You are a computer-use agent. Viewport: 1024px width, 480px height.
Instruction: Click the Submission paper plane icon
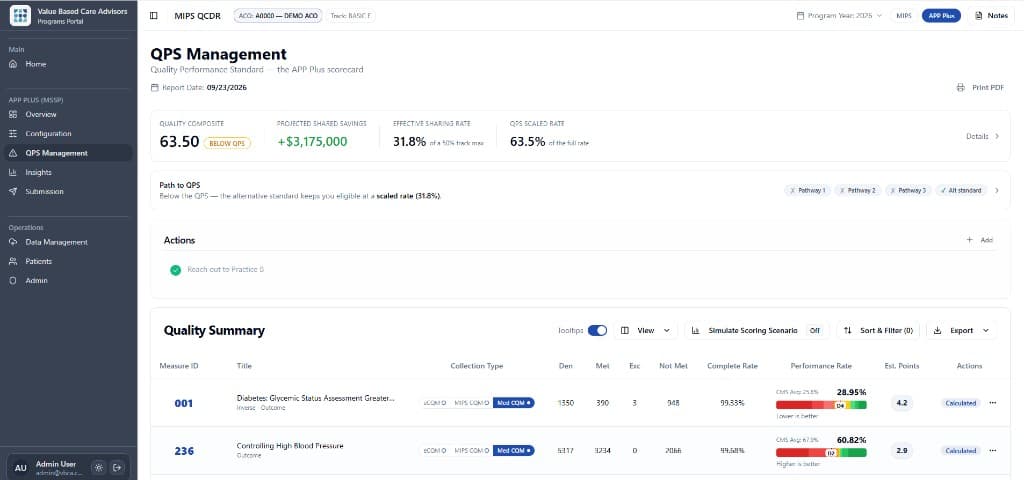point(13,191)
